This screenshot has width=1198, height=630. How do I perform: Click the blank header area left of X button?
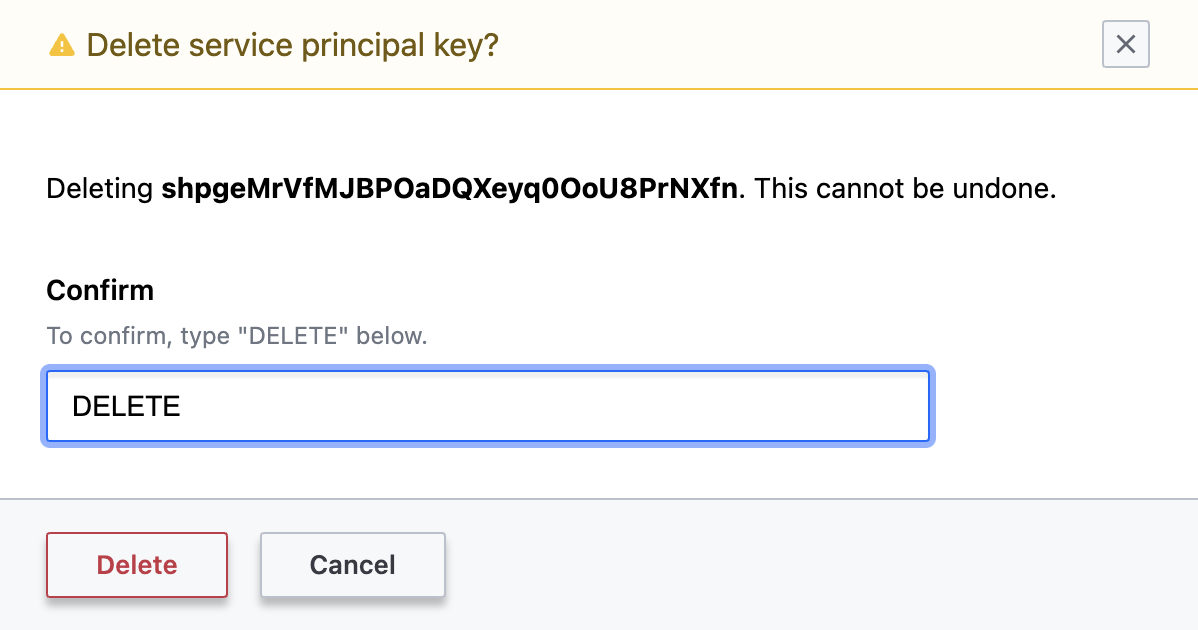tap(1000, 45)
